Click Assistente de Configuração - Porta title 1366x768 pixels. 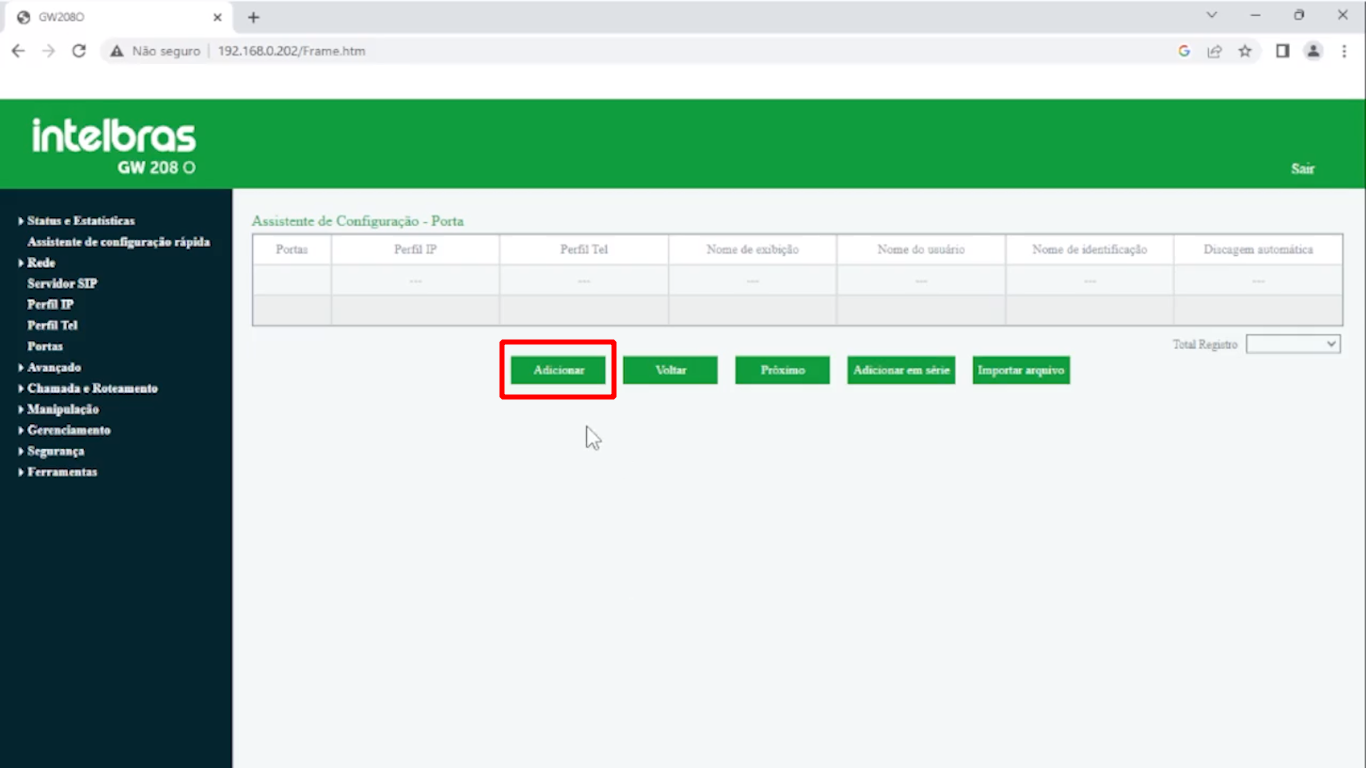tap(357, 221)
